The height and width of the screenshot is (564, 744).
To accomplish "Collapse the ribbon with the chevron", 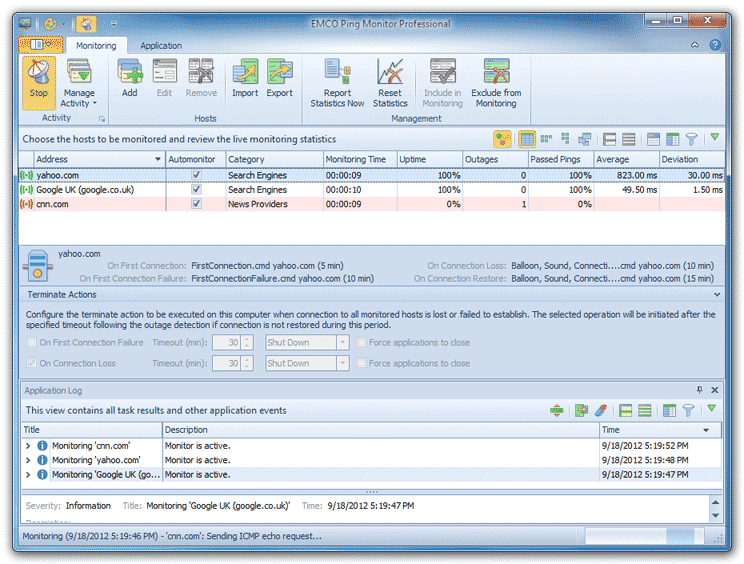I will tap(695, 45).
